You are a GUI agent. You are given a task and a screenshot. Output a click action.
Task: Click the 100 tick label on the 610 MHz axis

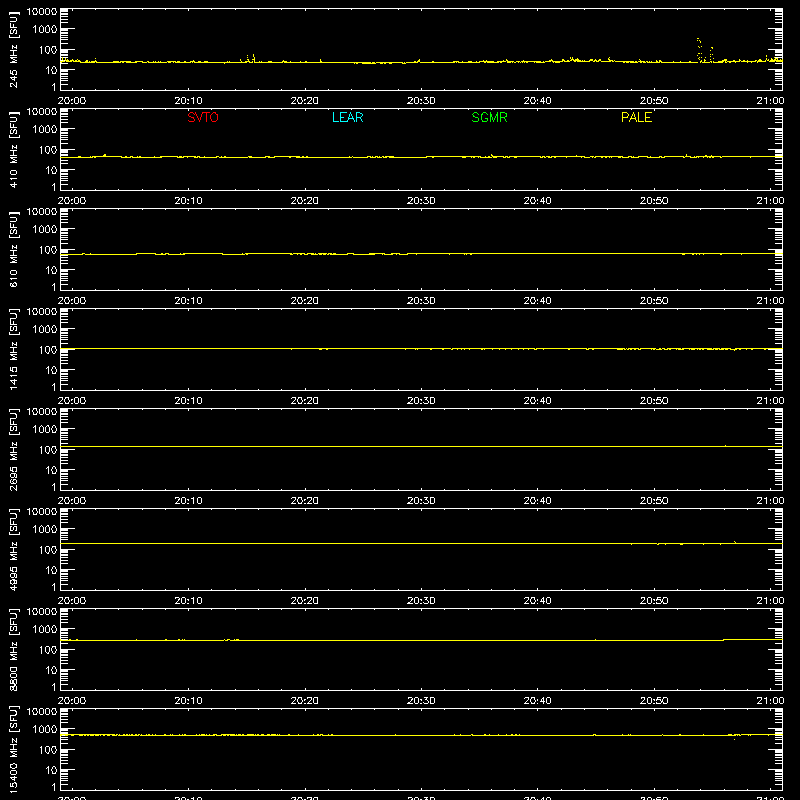(47, 250)
